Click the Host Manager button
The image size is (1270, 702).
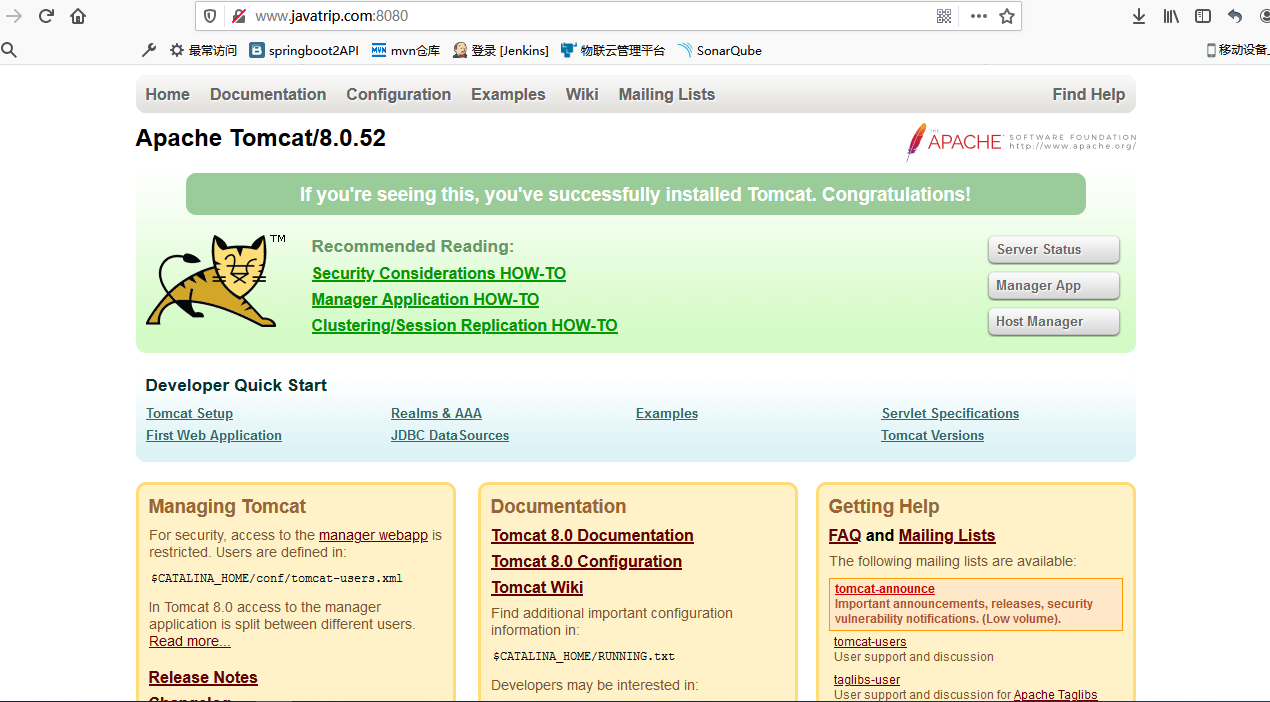(x=1053, y=321)
